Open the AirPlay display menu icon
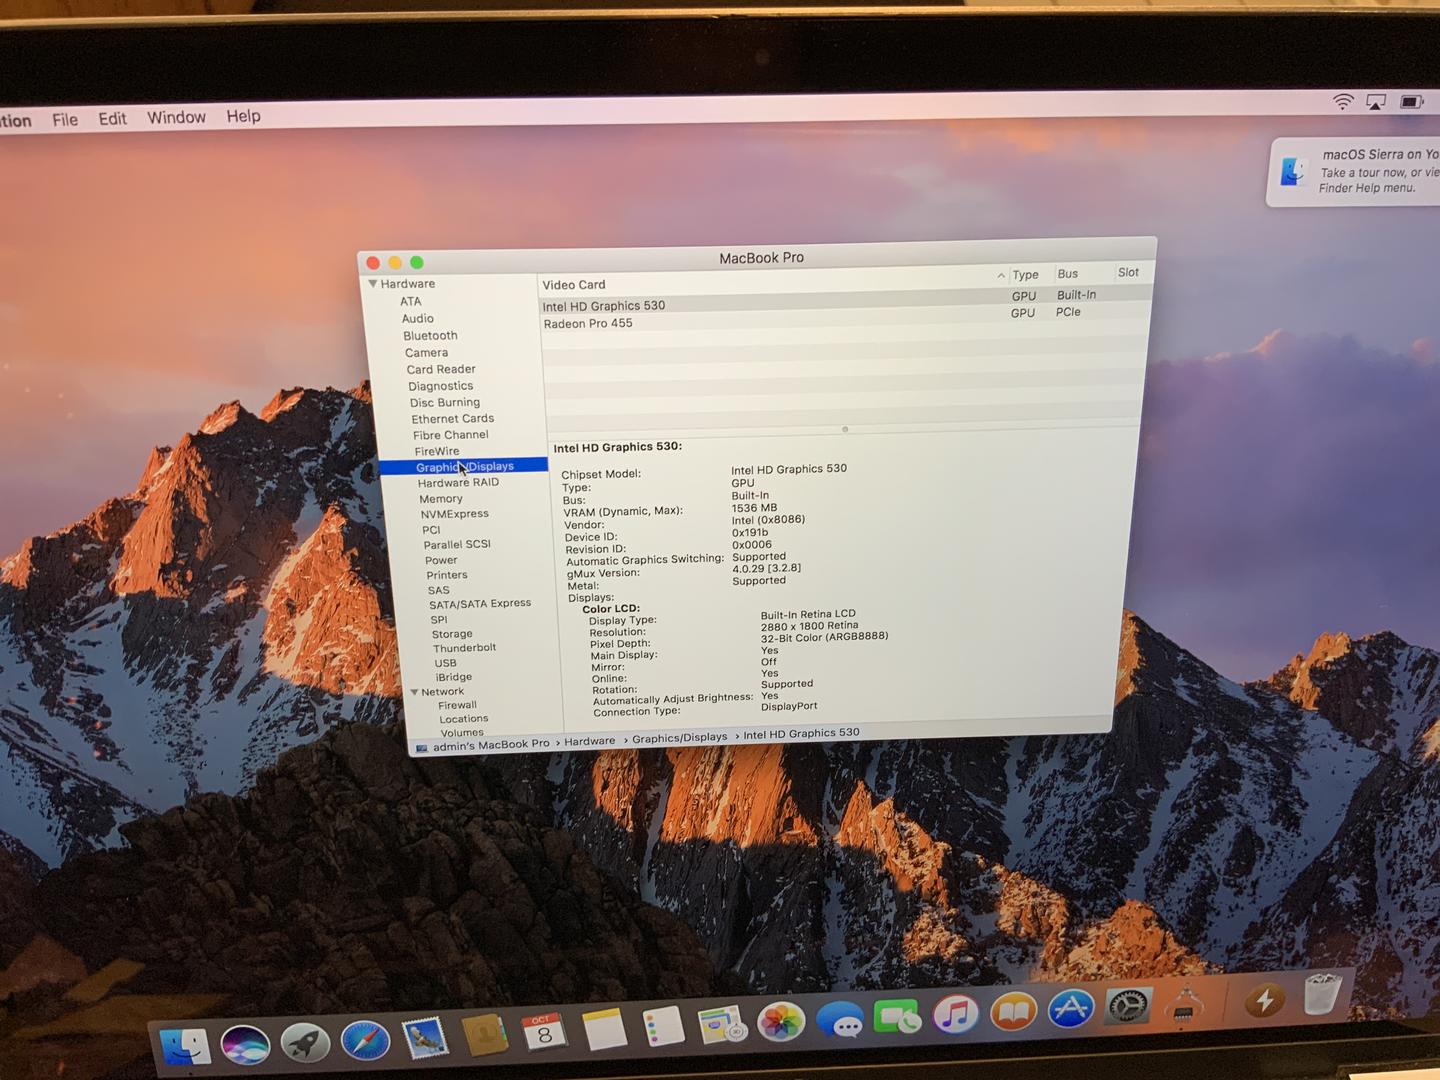Image resolution: width=1440 pixels, height=1080 pixels. tap(1376, 102)
